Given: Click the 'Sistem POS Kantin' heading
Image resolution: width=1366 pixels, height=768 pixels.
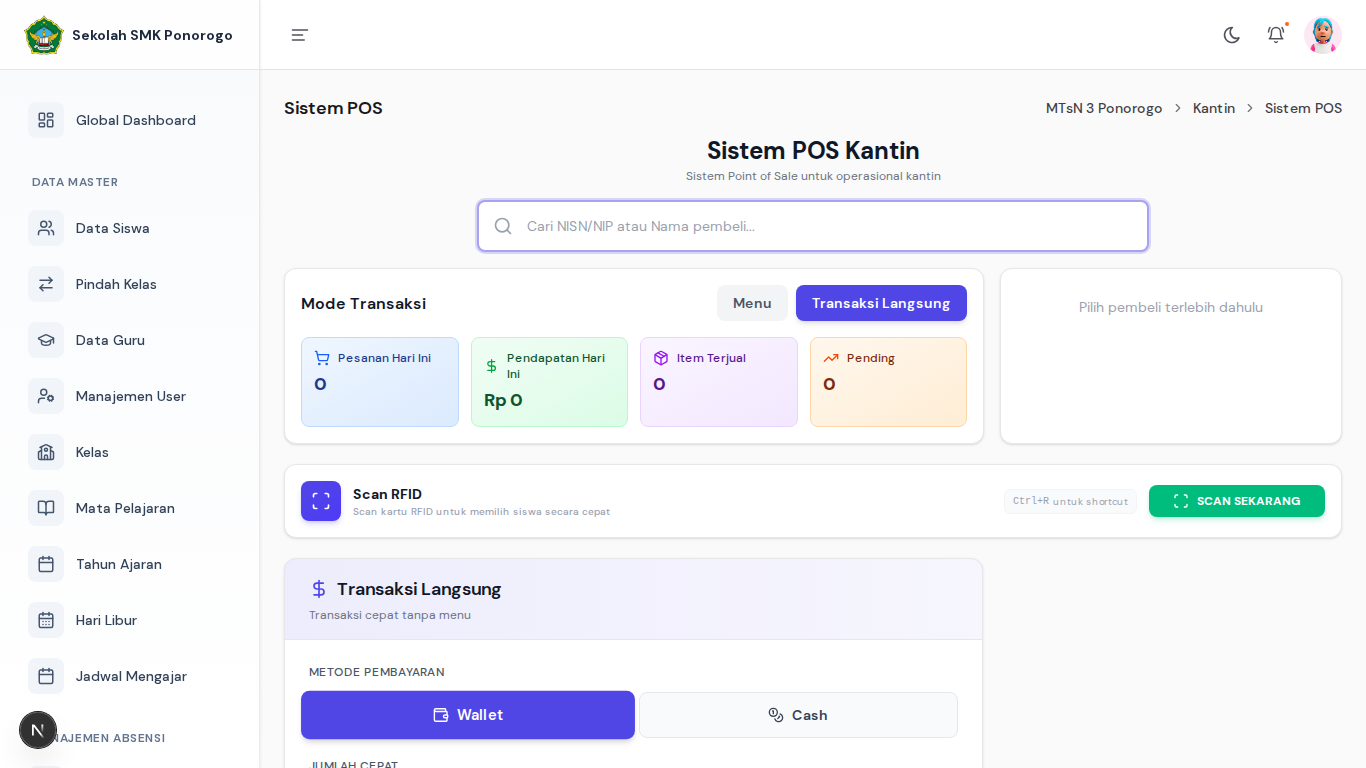Looking at the screenshot, I should coord(813,151).
